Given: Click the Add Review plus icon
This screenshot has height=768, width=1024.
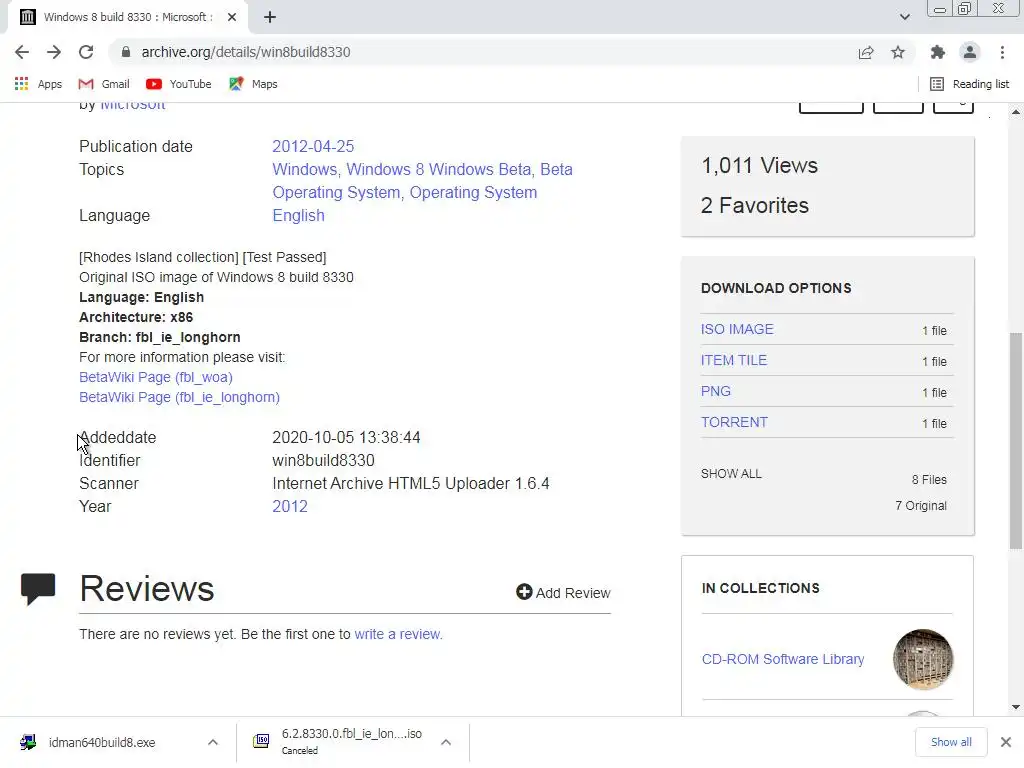Looking at the screenshot, I should (524, 592).
